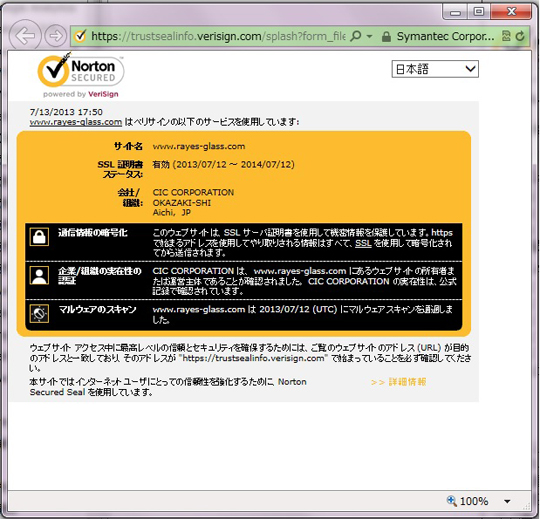Open the 日本語 language dropdown
The width and height of the screenshot is (540, 519).
pos(435,69)
